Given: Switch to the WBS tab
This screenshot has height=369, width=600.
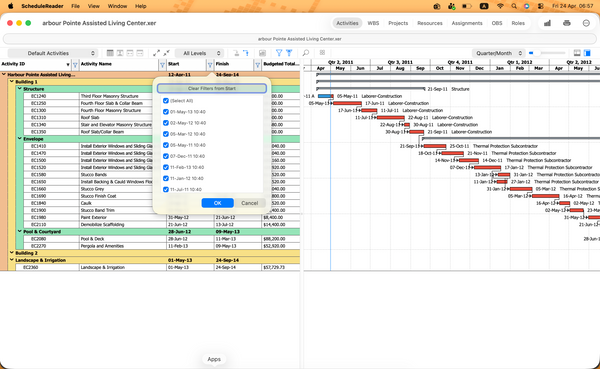Looking at the screenshot, I should 373,23.
